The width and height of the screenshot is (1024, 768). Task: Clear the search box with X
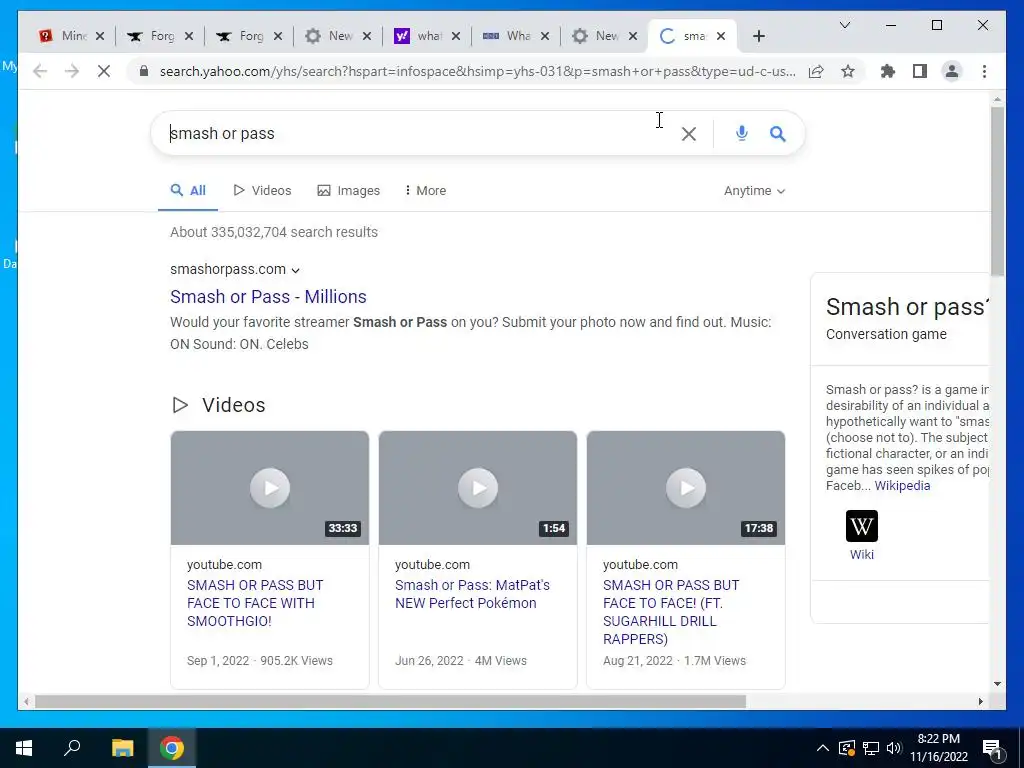[x=688, y=134]
